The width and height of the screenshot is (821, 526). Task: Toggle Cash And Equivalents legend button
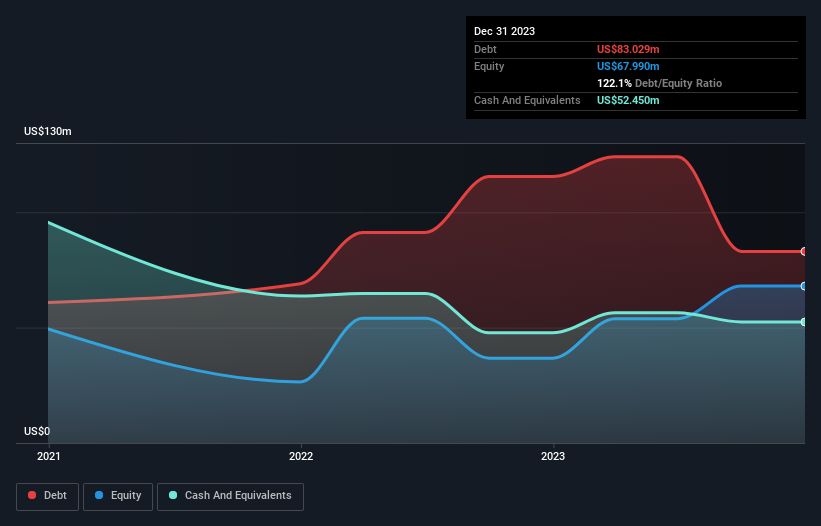[x=230, y=496]
